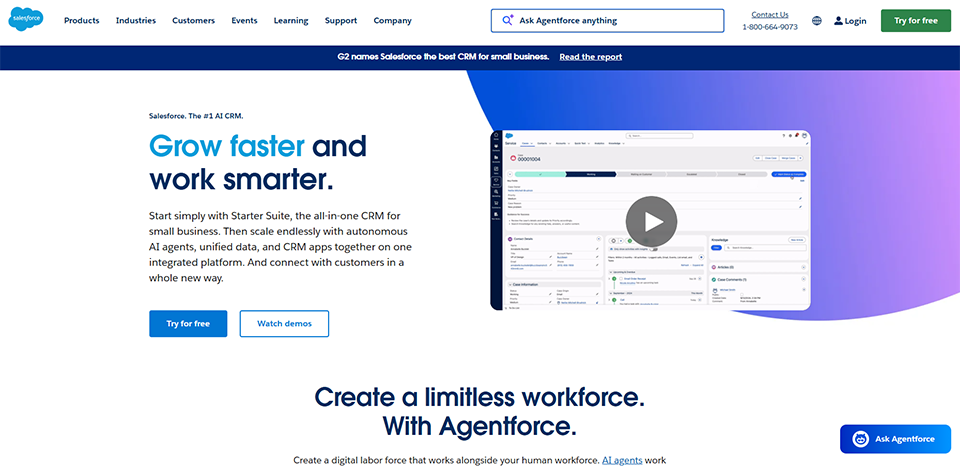The width and height of the screenshot is (960, 467).
Task: Open the Company menu
Action: click(x=392, y=20)
